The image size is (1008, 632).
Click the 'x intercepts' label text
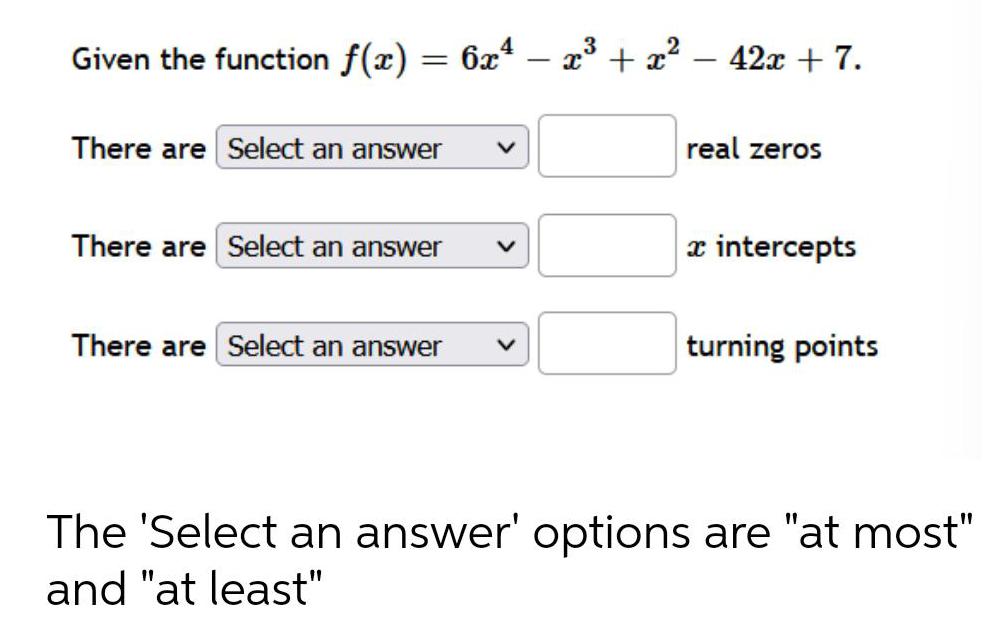pyautogui.click(x=773, y=246)
